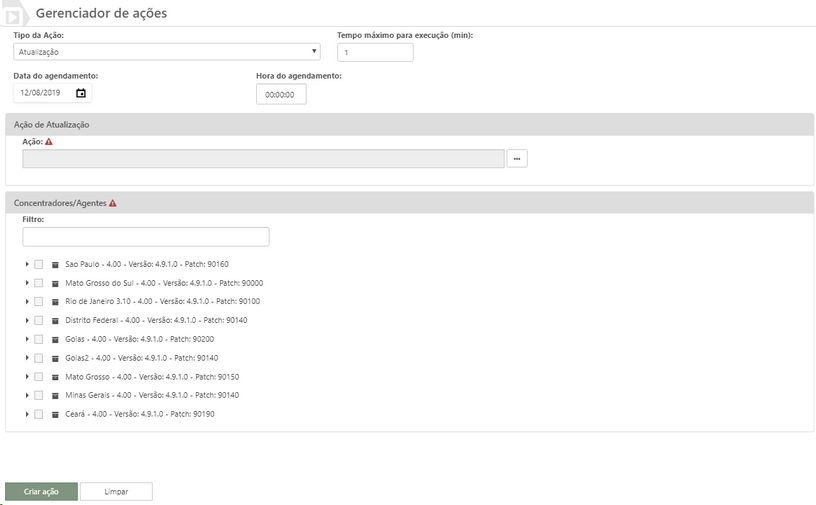This screenshot has width=816, height=505.
Task: Expand the Sao Paulo tree node
Action: point(27,264)
